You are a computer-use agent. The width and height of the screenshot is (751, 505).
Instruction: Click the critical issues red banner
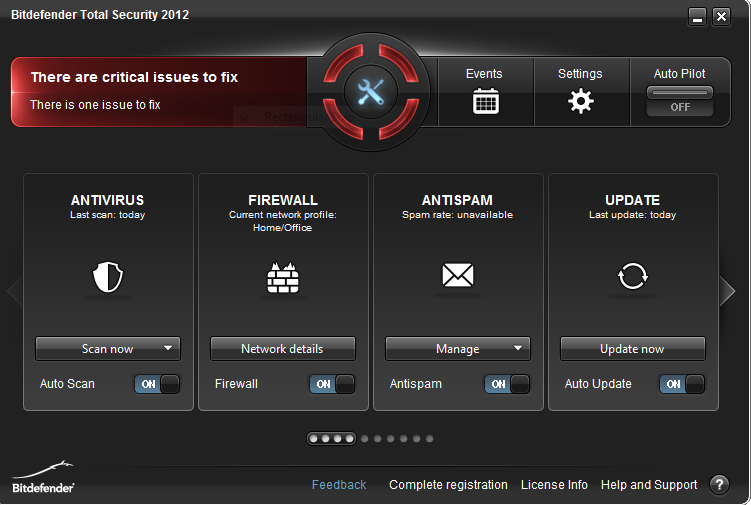pyautogui.click(x=160, y=92)
